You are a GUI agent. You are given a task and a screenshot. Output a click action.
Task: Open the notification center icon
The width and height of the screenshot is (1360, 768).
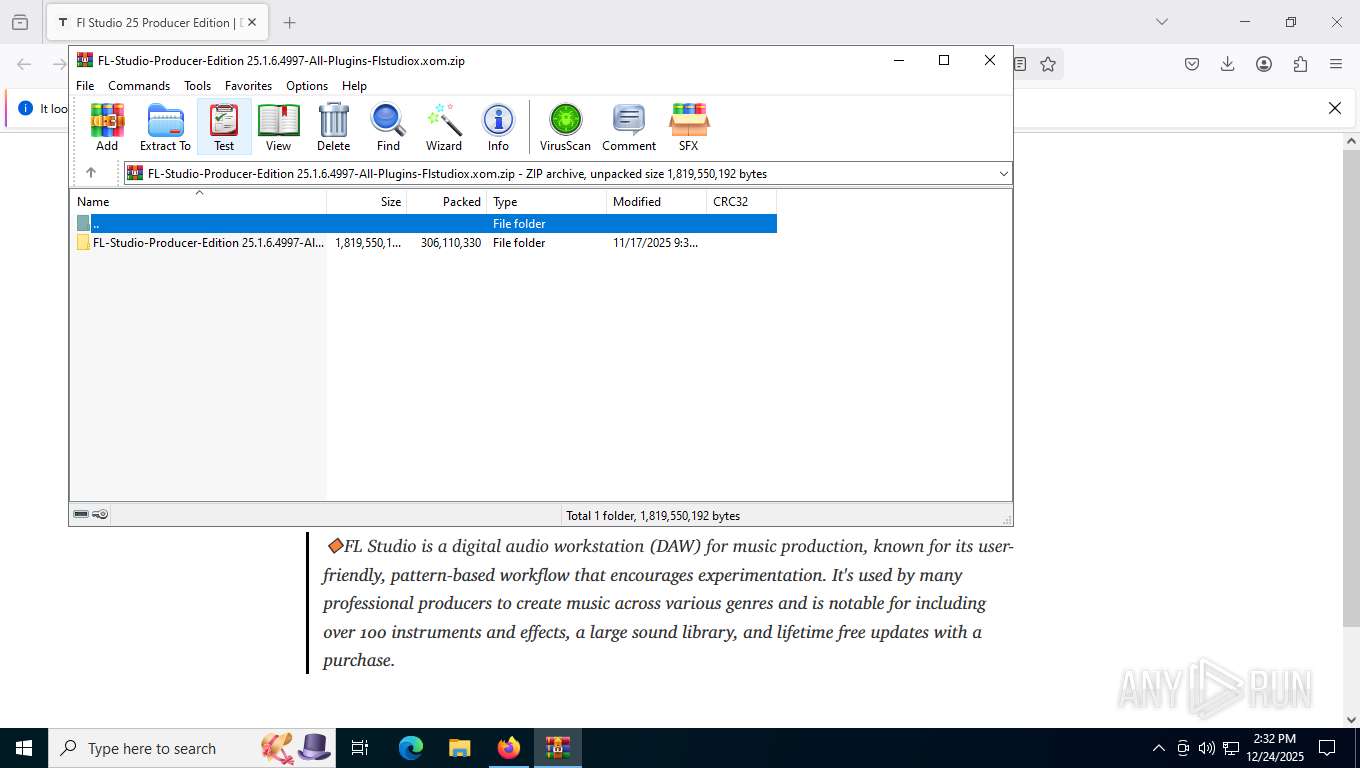point(1327,748)
